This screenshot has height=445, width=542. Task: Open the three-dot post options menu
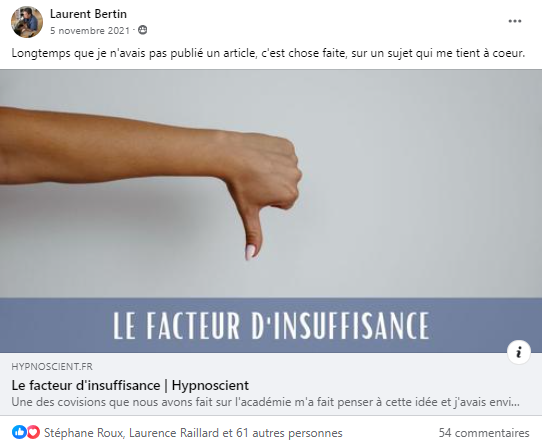(x=514, y=21)
